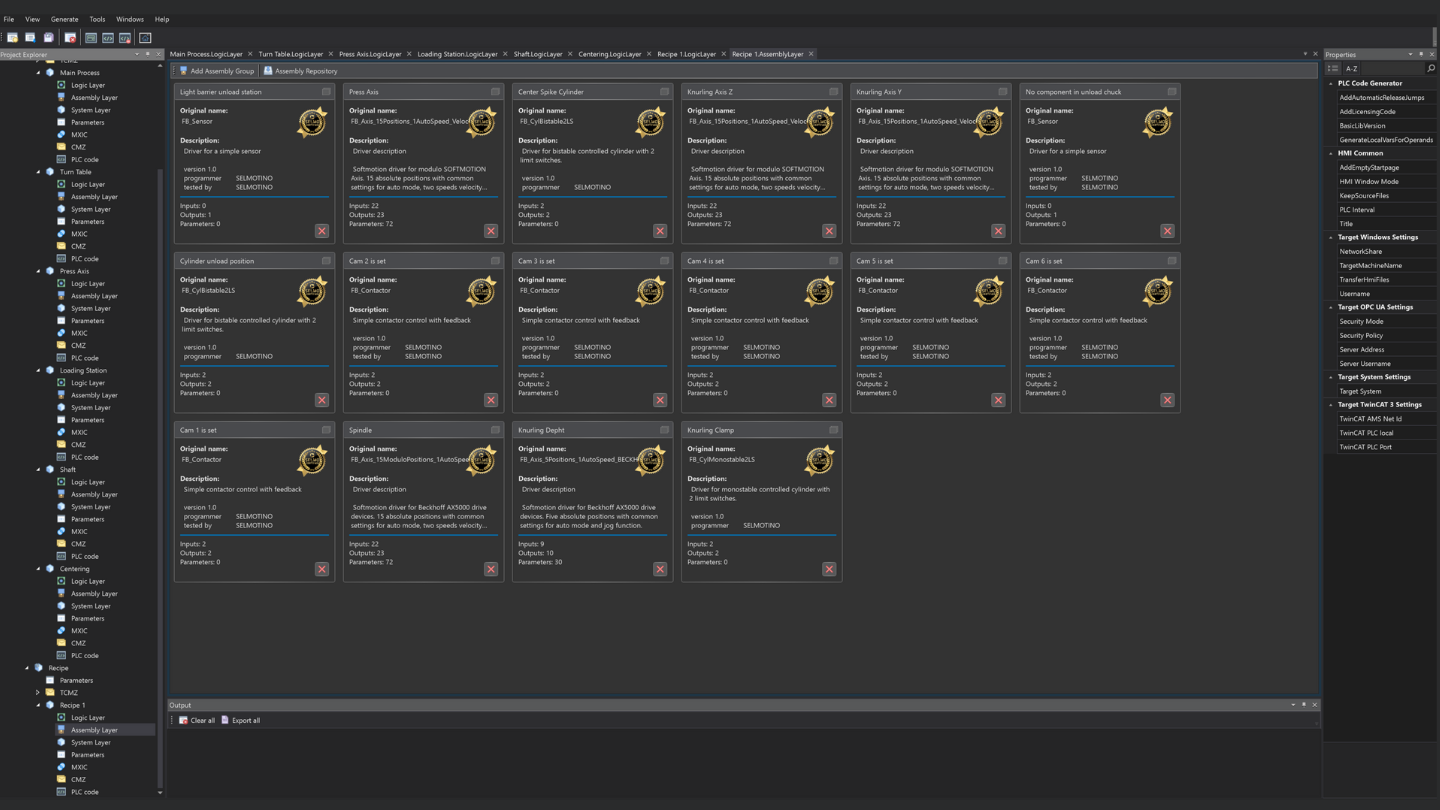Focus the Properties search field
Image resolution: width=1440 pixels, height=810 pixels.
(1392, 68)
